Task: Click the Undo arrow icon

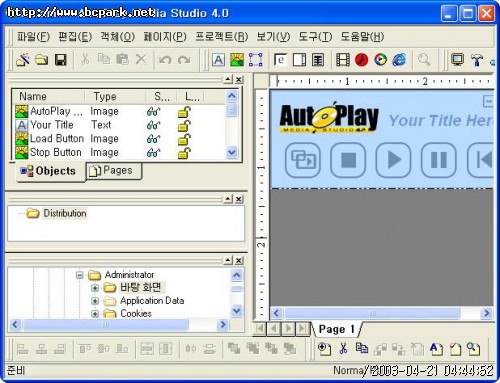Action: coord(165,60)
